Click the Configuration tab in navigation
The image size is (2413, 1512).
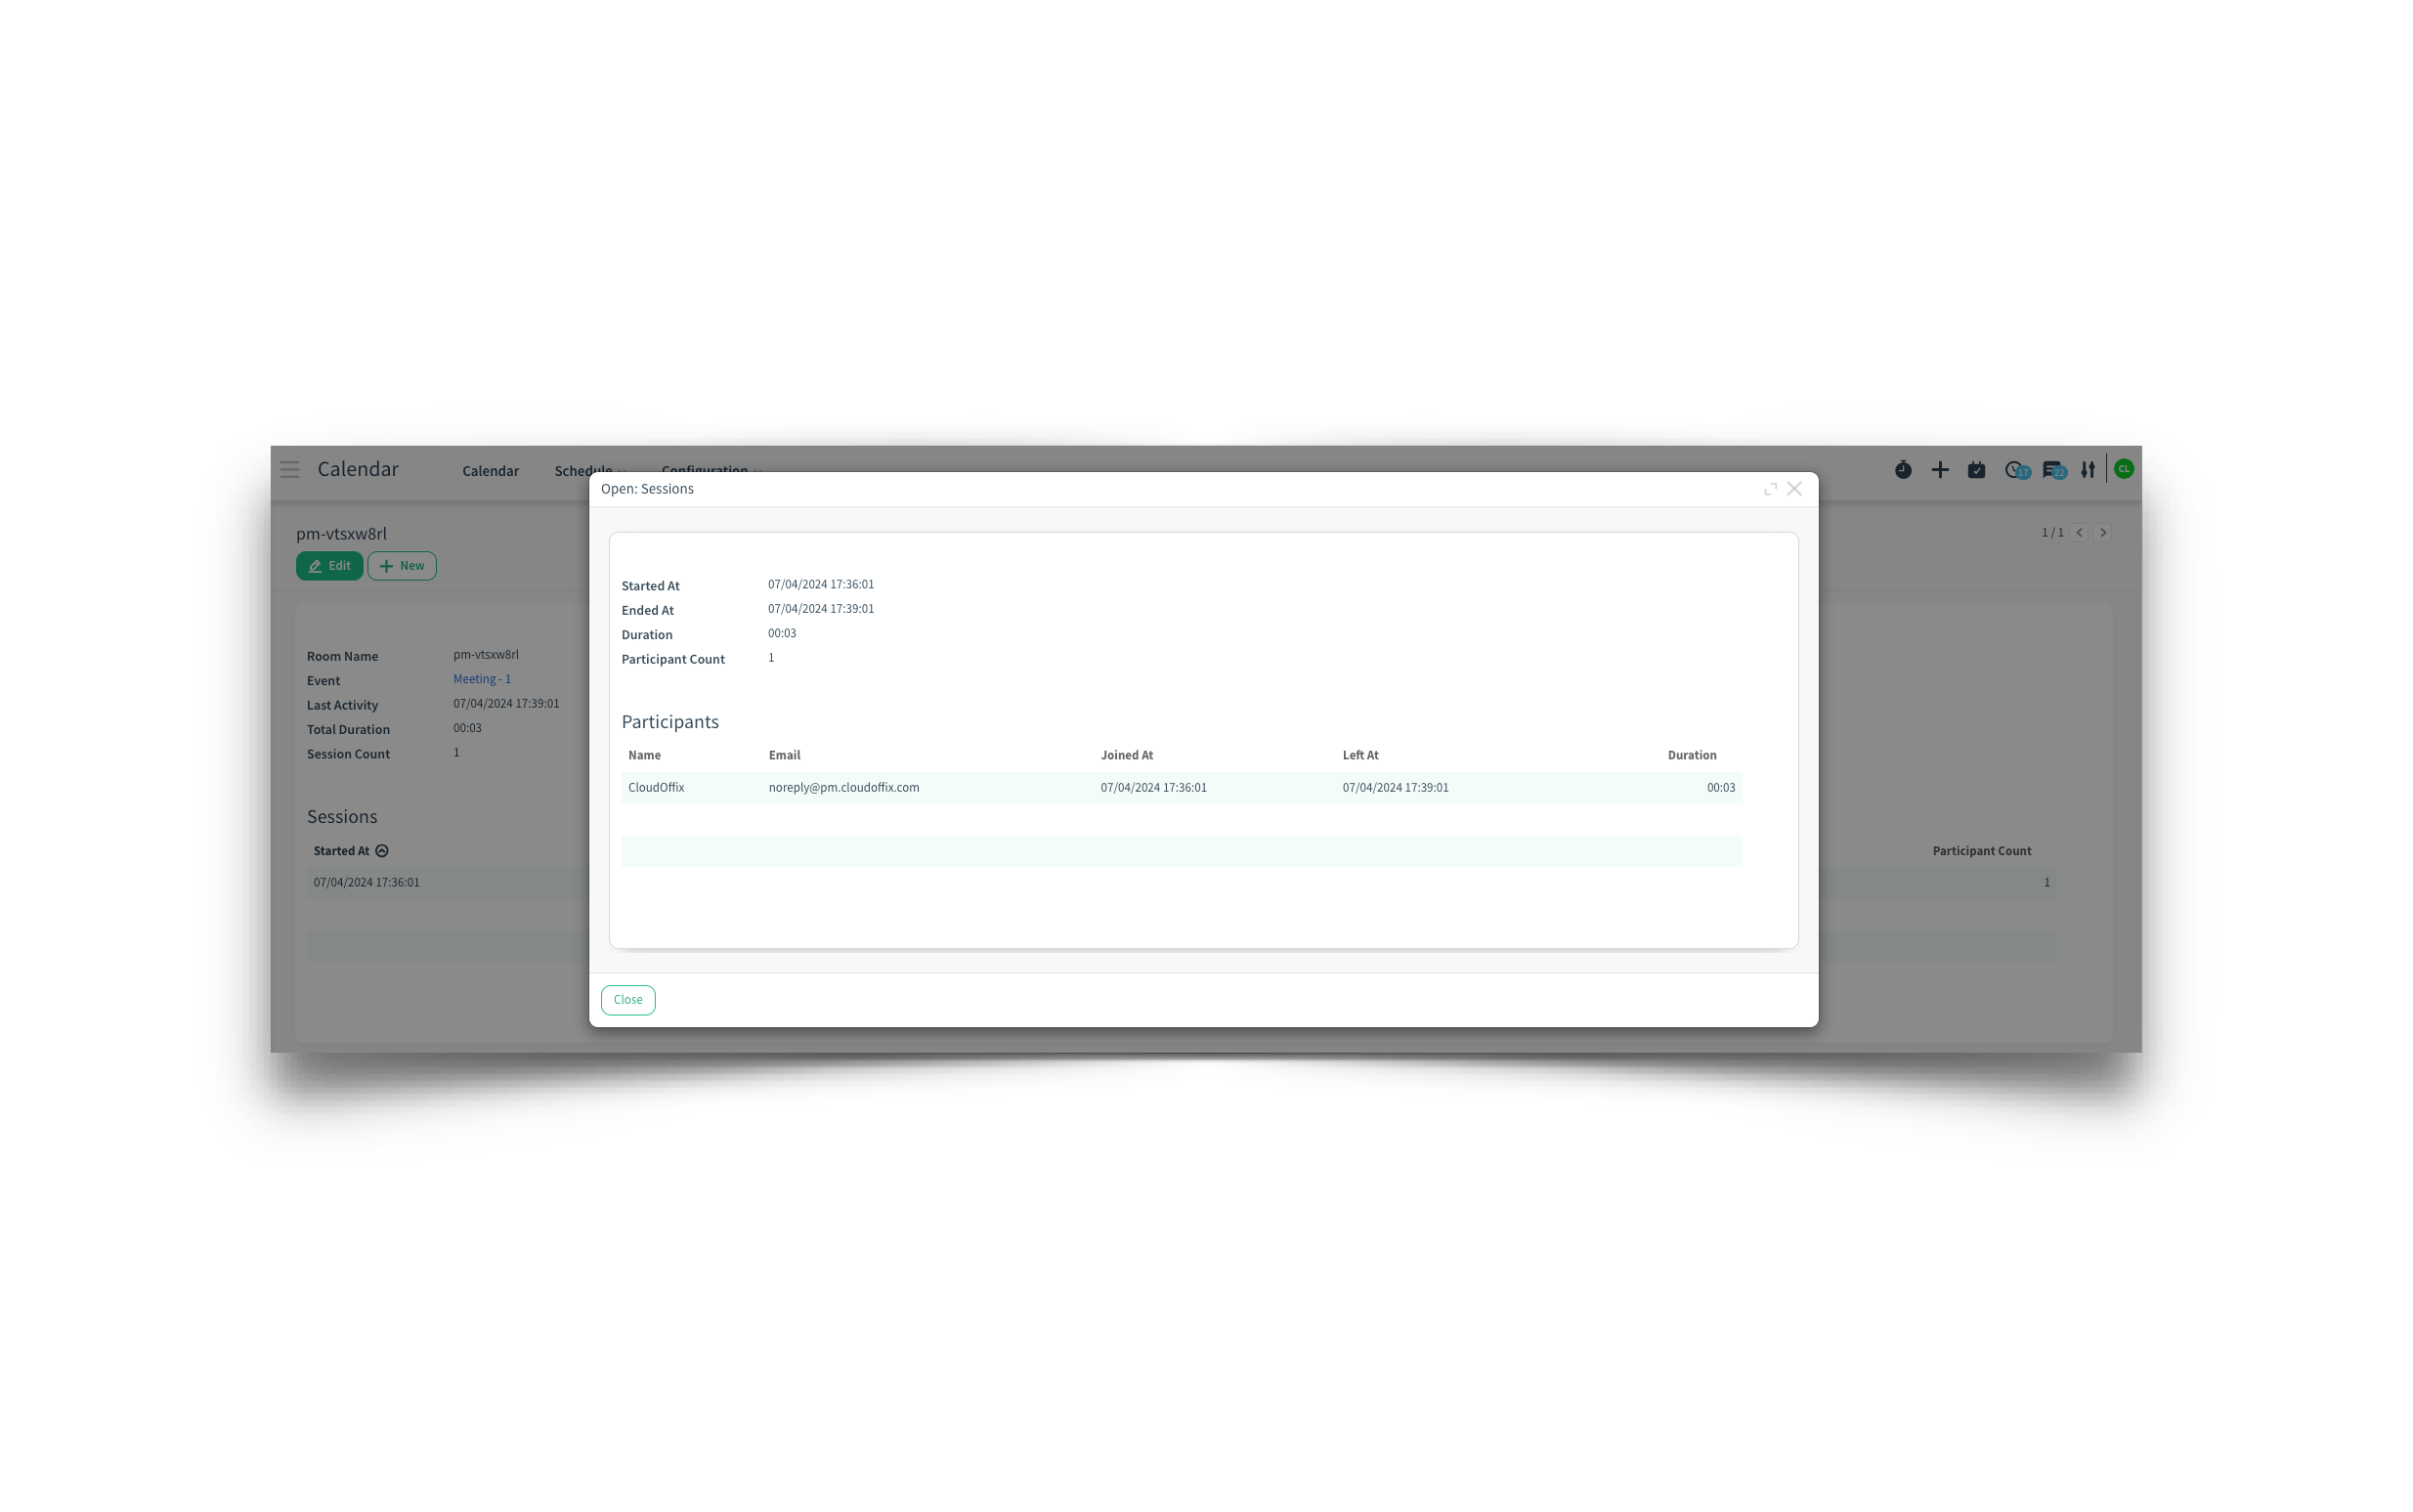pos(705,468)
